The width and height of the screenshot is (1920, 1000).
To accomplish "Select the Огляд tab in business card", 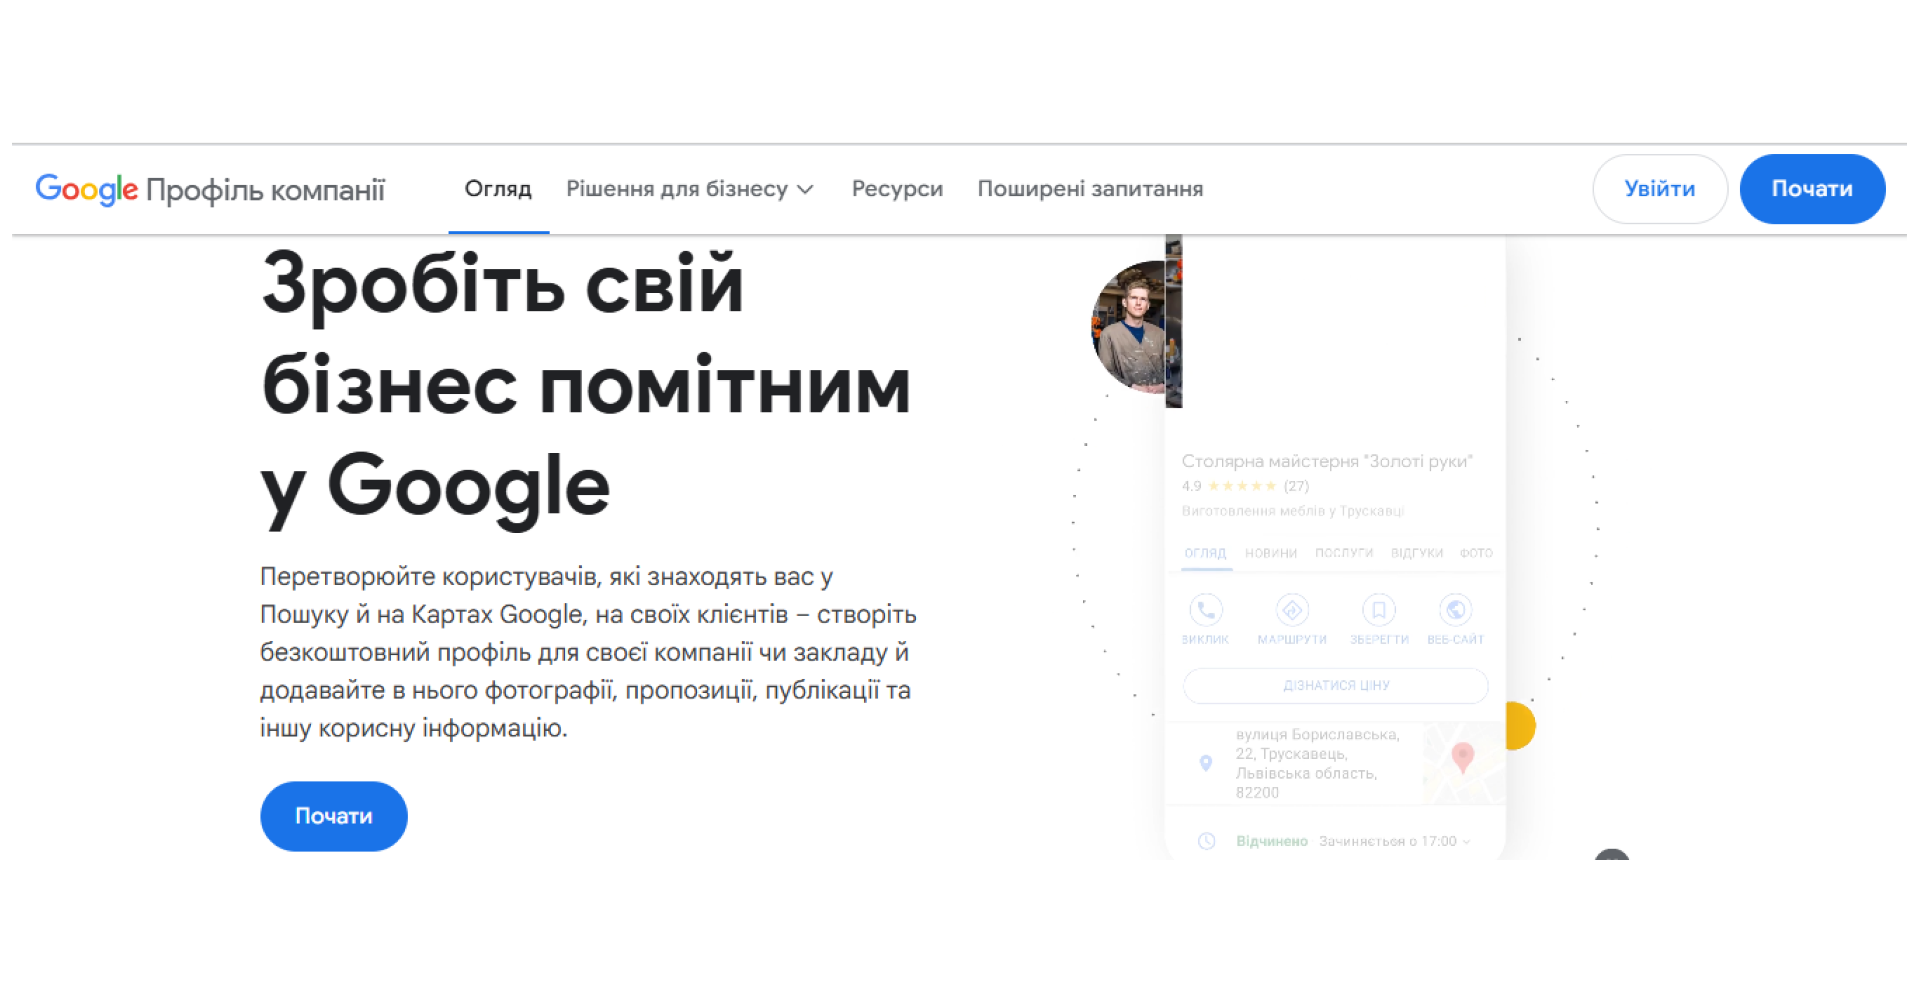I will (1205, 553).
